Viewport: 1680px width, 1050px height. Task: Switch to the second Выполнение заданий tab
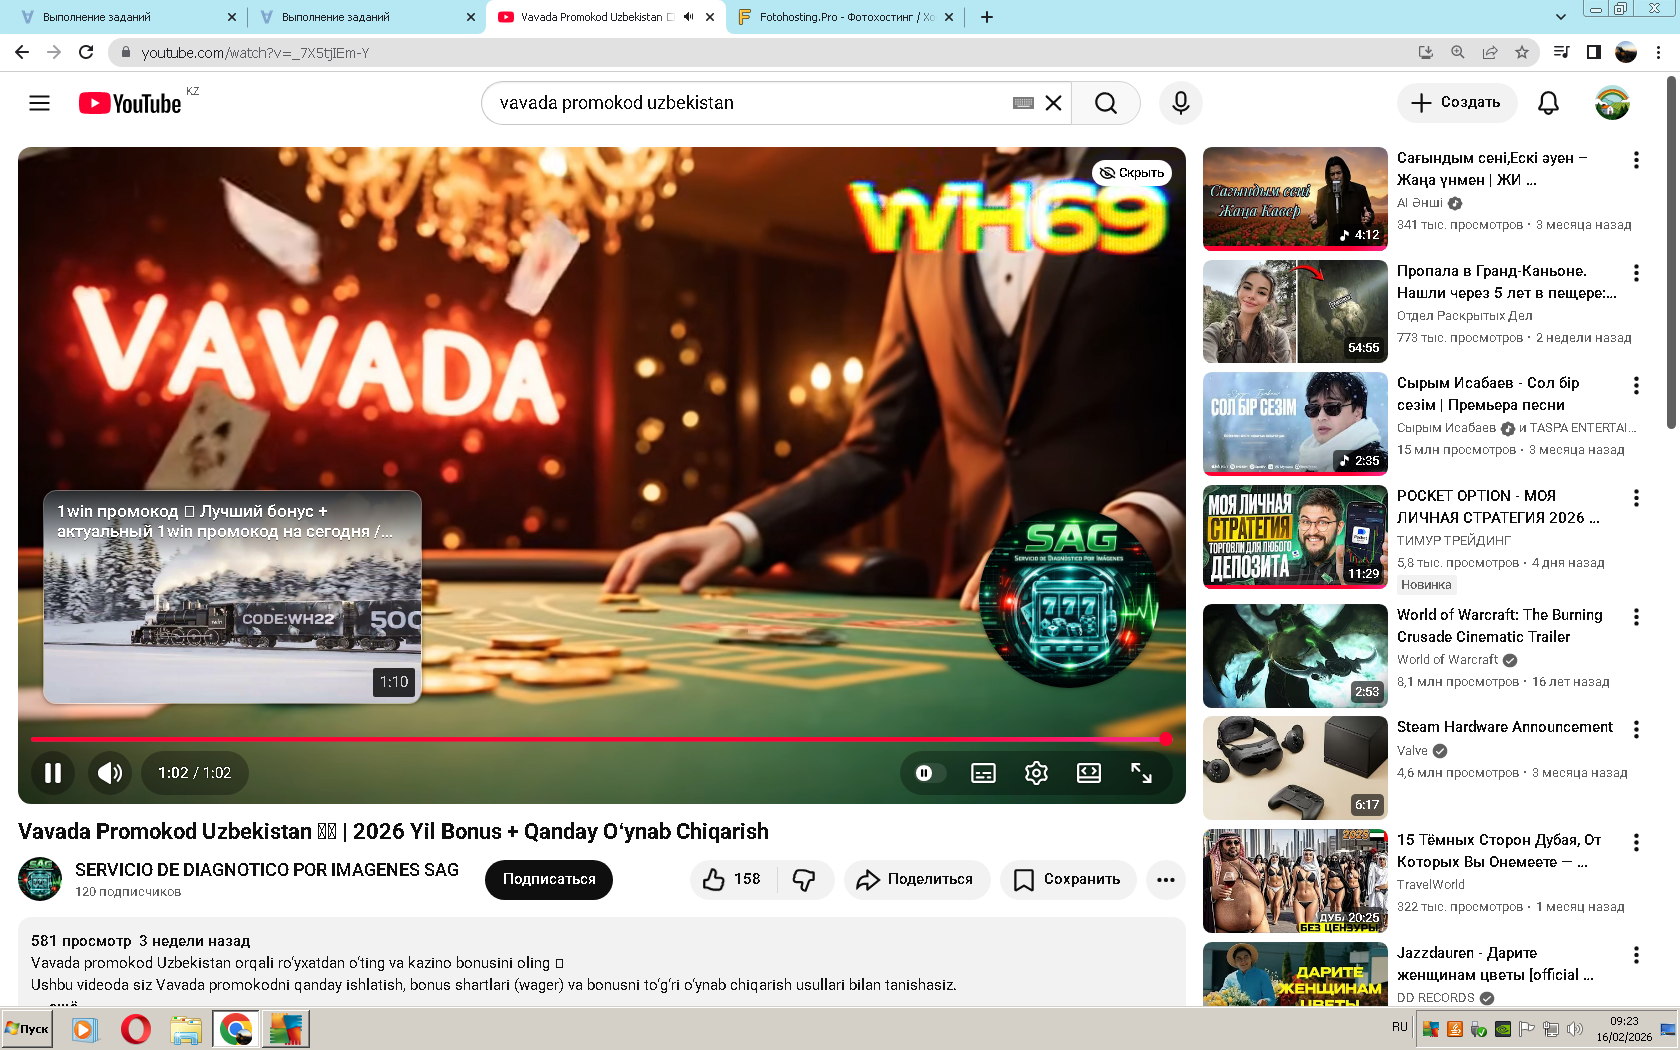pos(365,17)
